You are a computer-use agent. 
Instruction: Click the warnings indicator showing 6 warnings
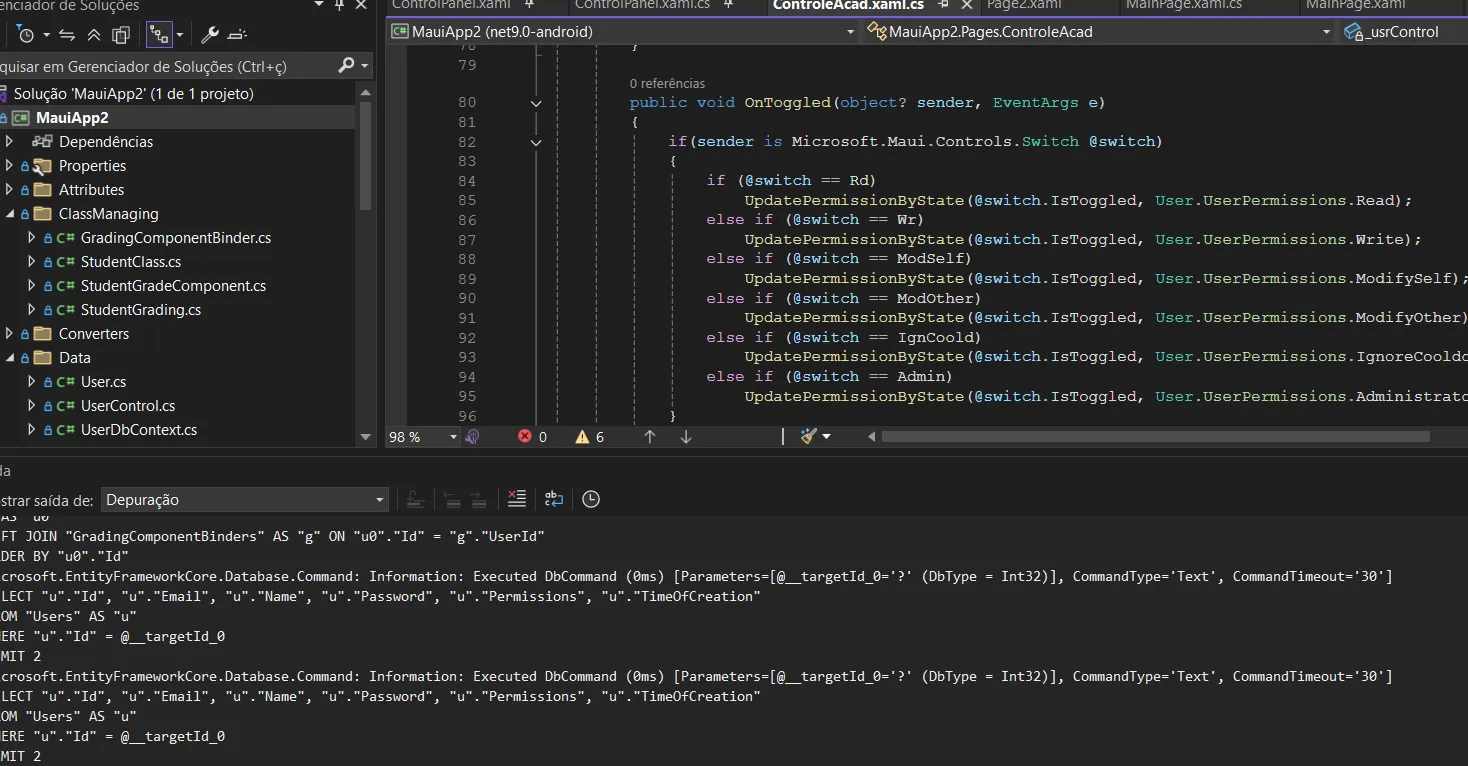click(x=589, y=436)
